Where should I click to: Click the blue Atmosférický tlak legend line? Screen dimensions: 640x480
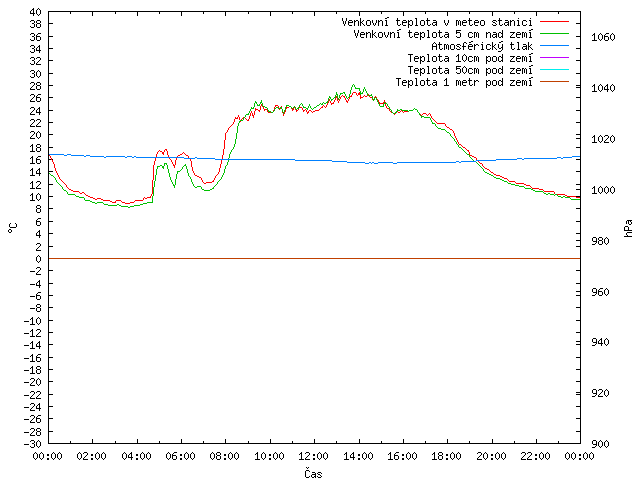(554, 45)
